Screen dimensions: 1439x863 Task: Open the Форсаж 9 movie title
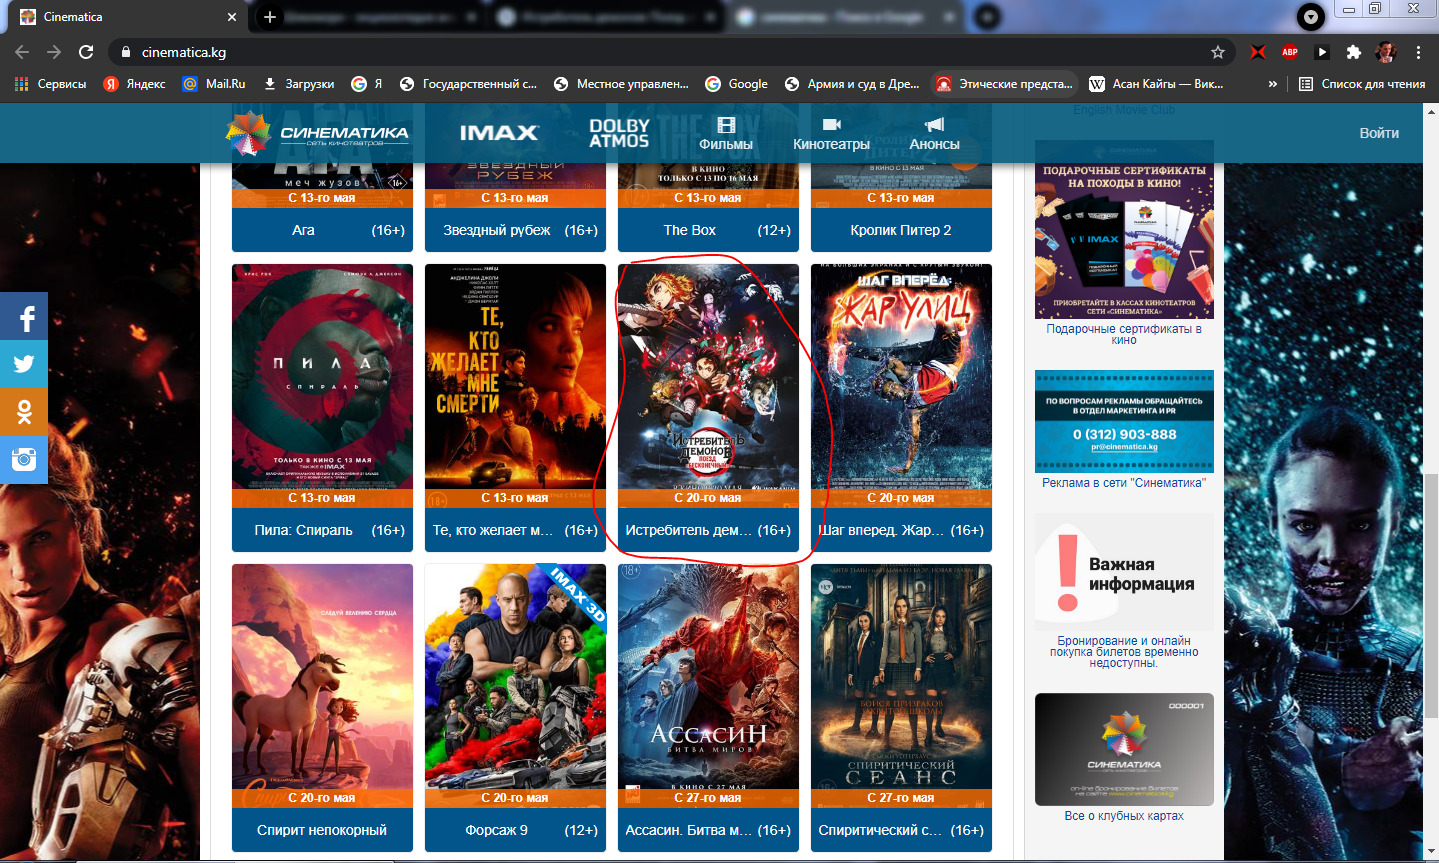tap(496, 830)
